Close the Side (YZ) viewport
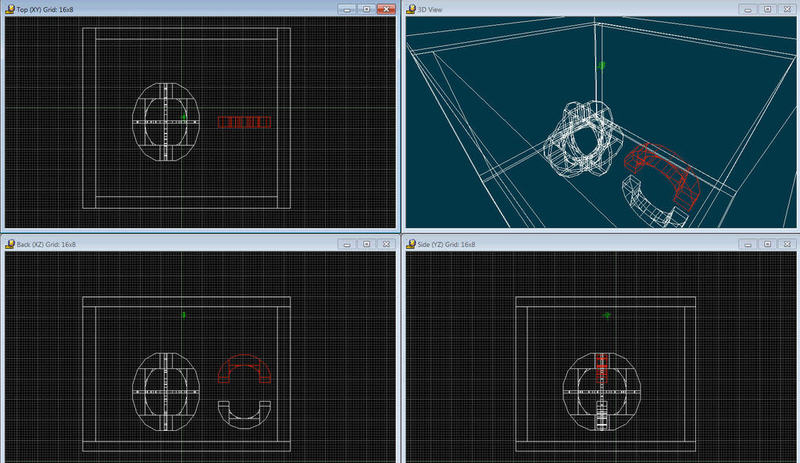This screenshot has width=800, height=463. point(787,243)
